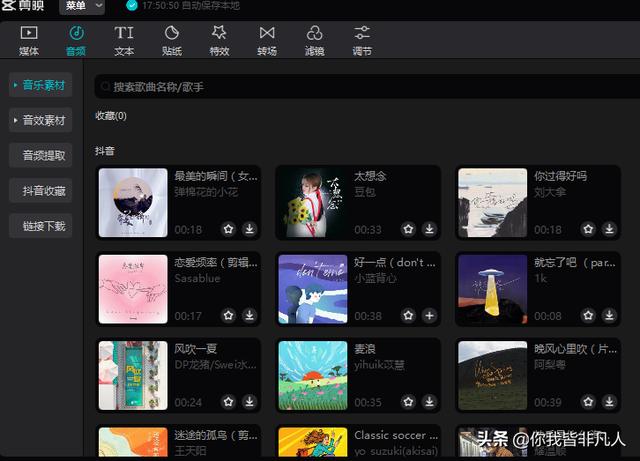The height and width of the screenshot is (461, 640).
Task: Open the 菜单 dropdown menu
Action: point(82,6)
